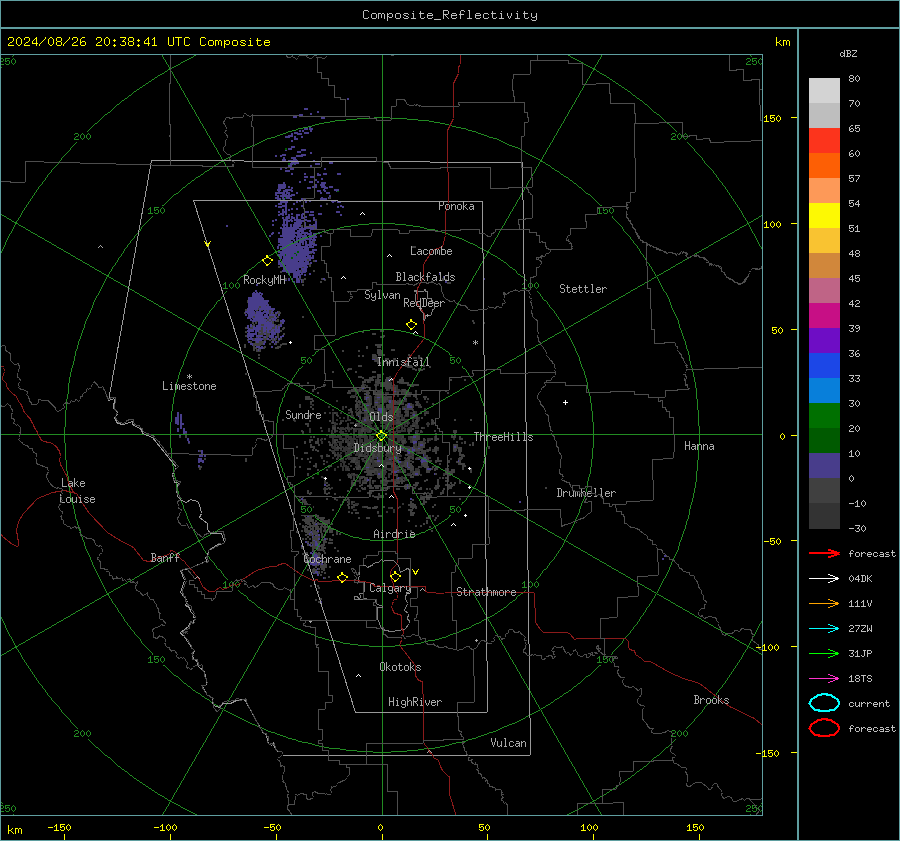Image resolution: width=900 pixels, height=841 pixels.
Task: Click the Lake Louise label
Action: point(77,491)
